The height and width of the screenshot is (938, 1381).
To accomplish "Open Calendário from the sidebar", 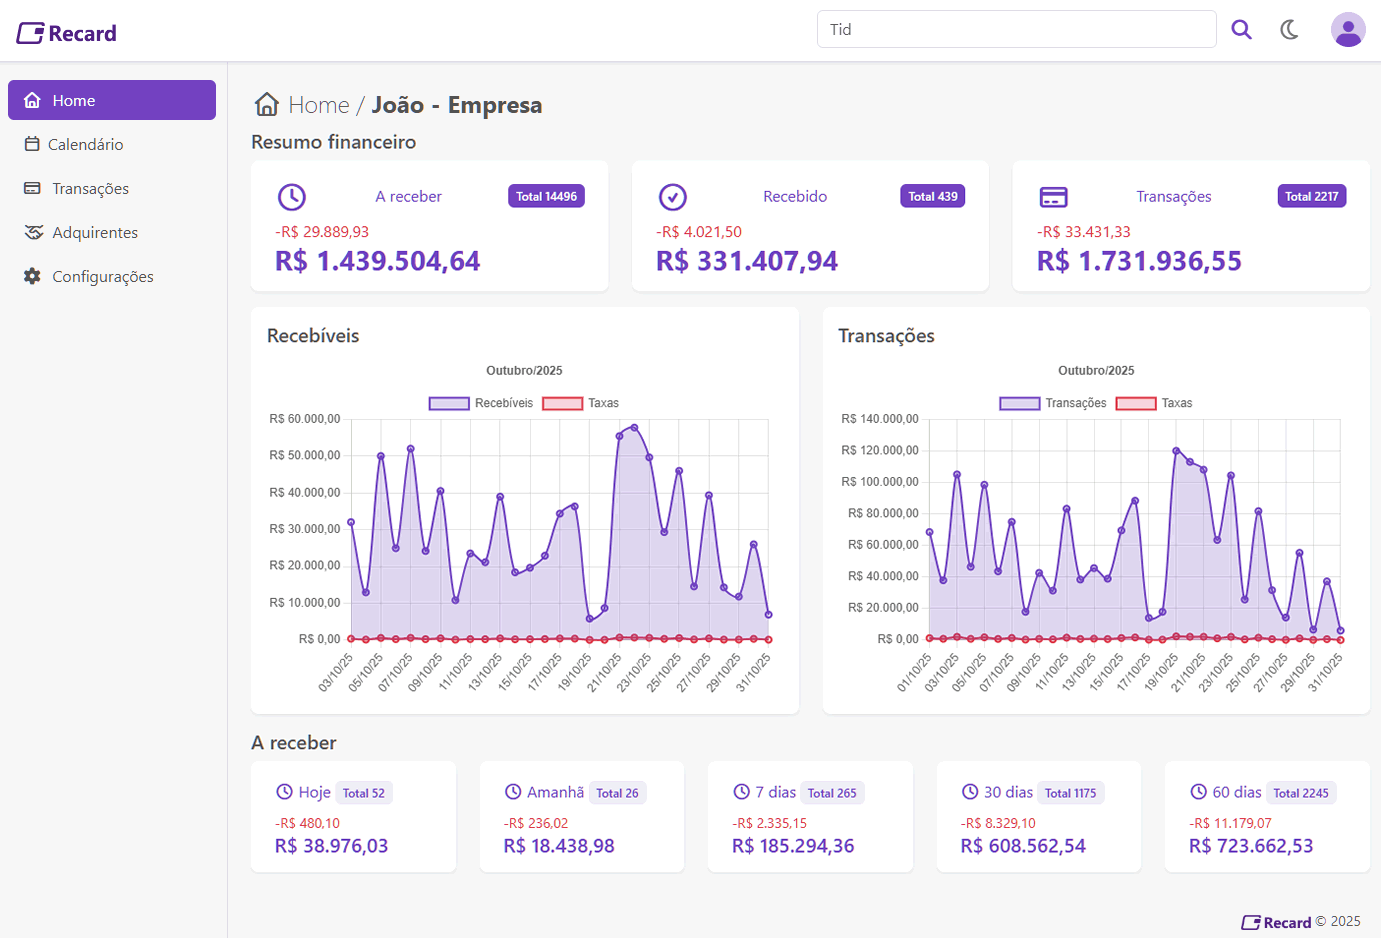I will [x=85, y=144].
